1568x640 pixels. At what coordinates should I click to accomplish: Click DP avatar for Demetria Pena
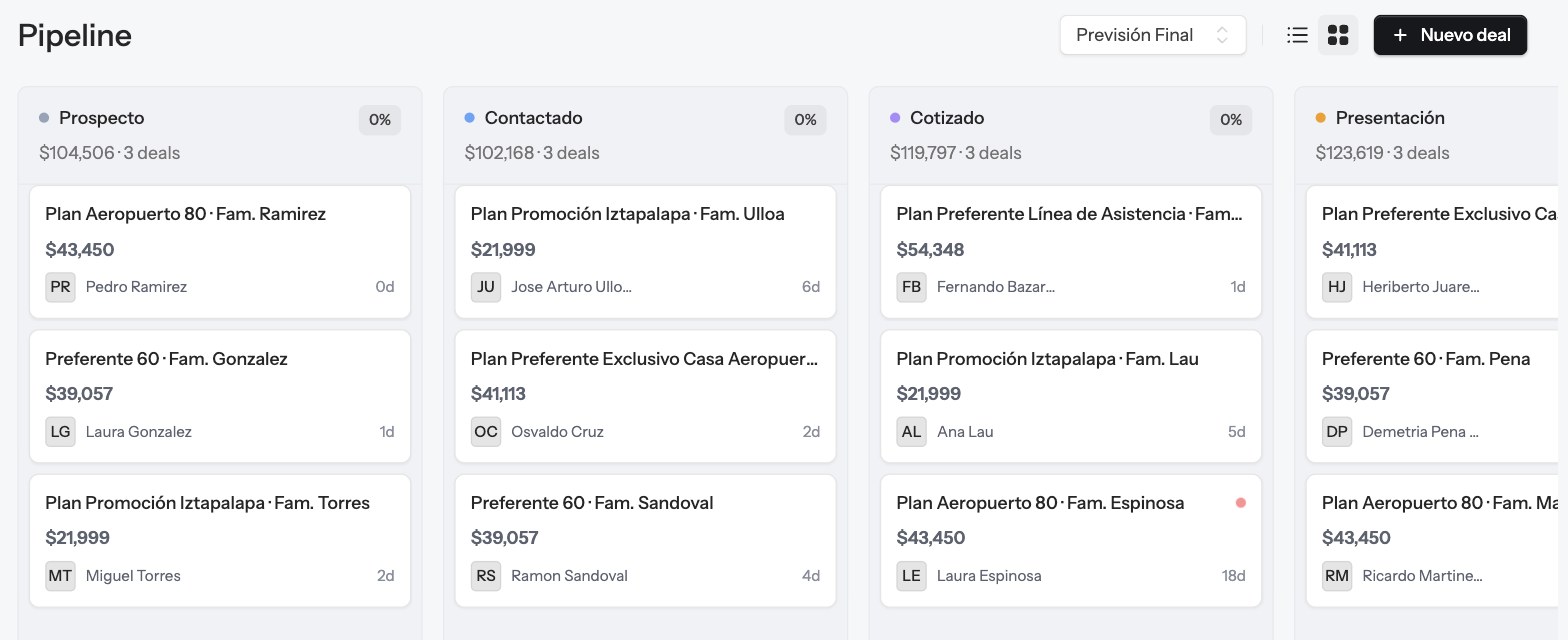coord(1337,432)
